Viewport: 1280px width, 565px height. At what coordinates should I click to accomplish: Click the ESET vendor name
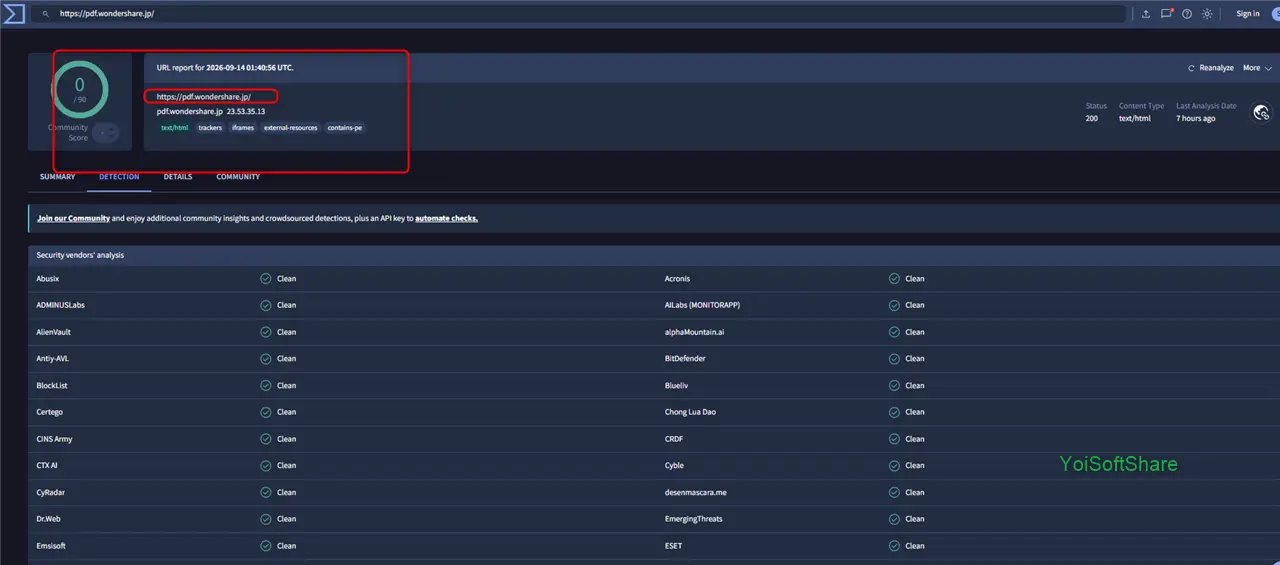click(x=673, y=546)
